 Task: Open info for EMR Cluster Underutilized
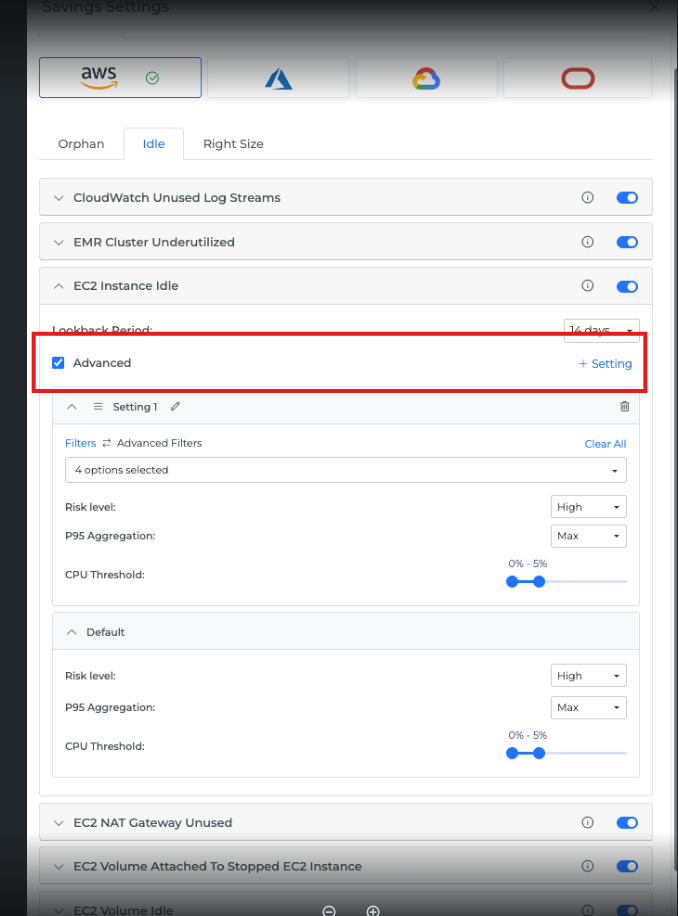587,242
